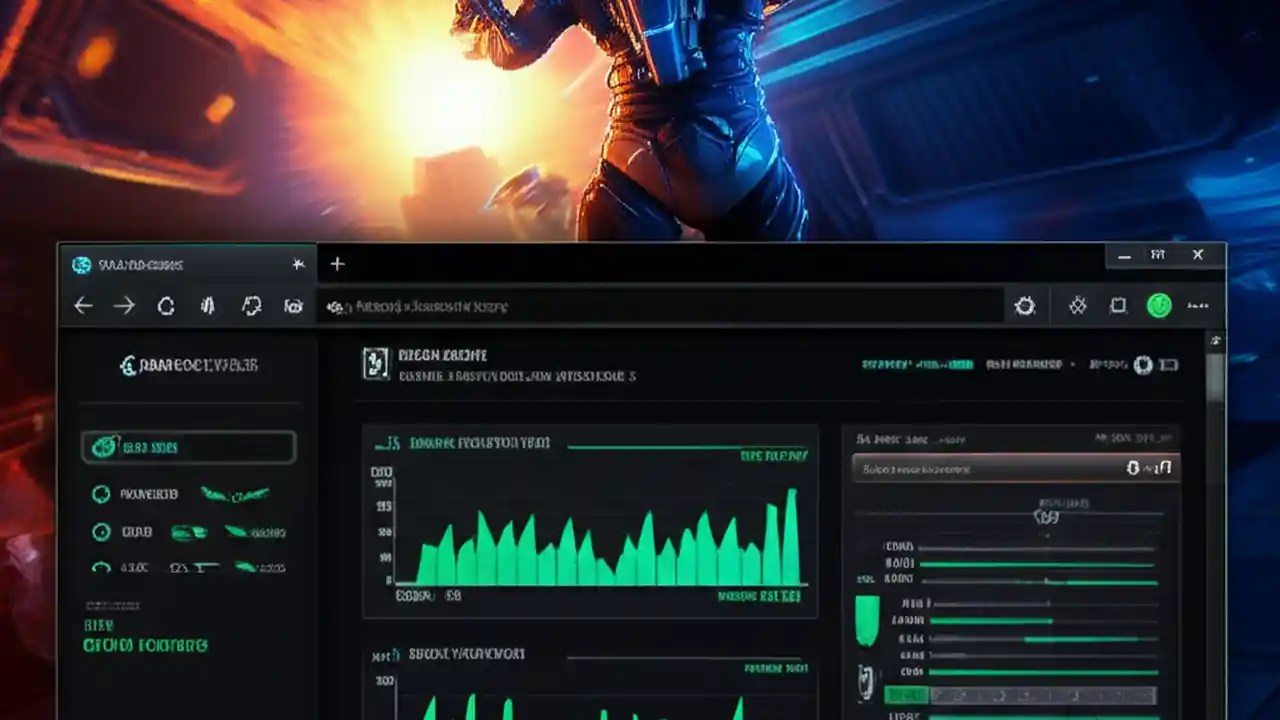
Task: Click the browser reload icon in the toolbar
Action: pos(166,306)
